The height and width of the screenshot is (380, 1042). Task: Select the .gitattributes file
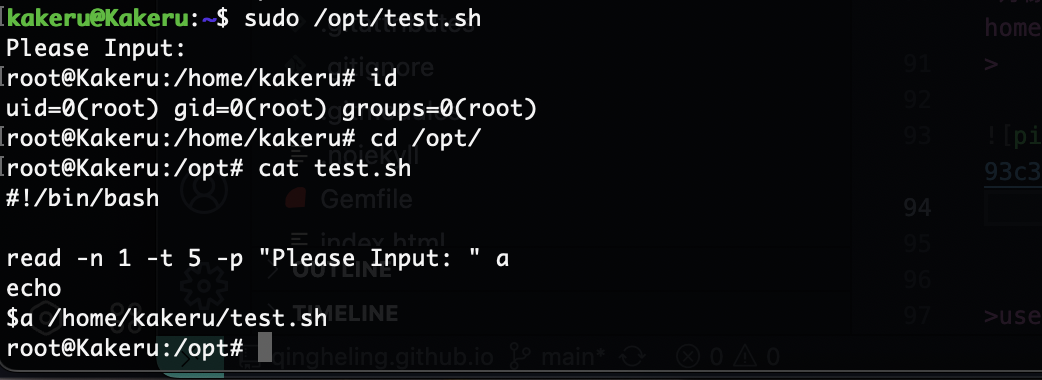(x=398, y=27)
